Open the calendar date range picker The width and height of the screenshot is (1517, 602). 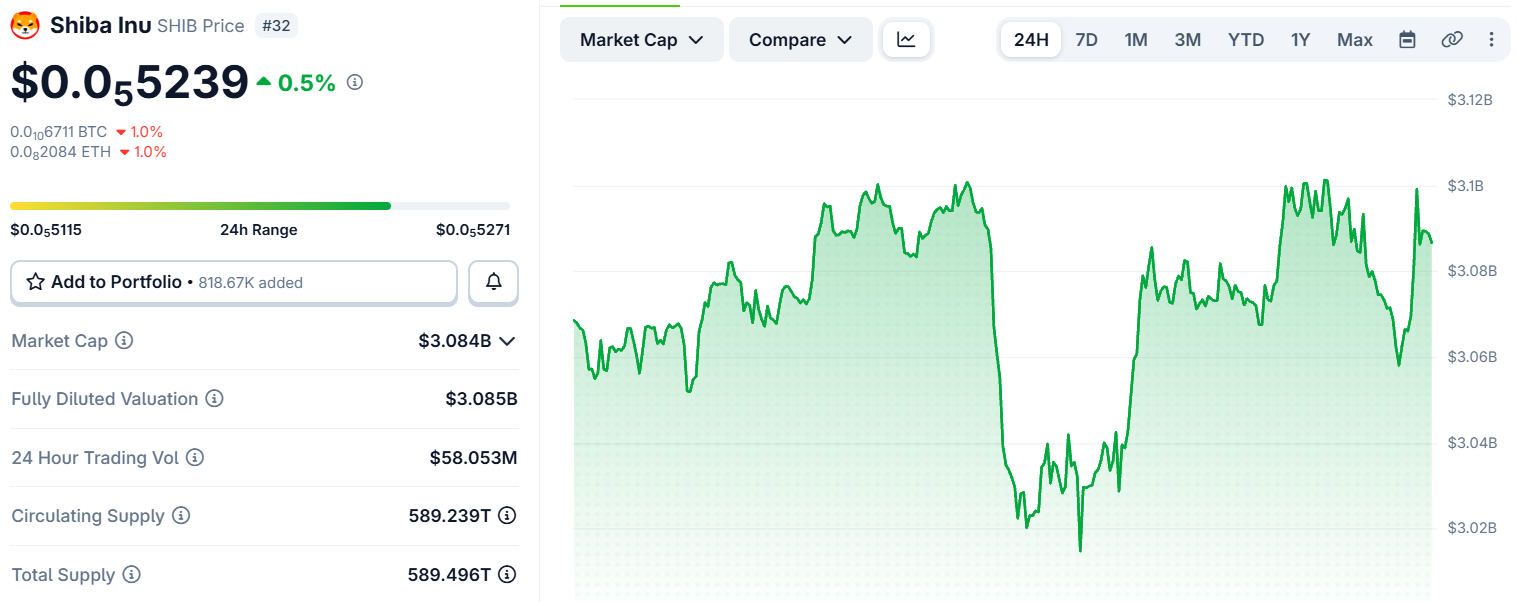(x=1407, y=40)
